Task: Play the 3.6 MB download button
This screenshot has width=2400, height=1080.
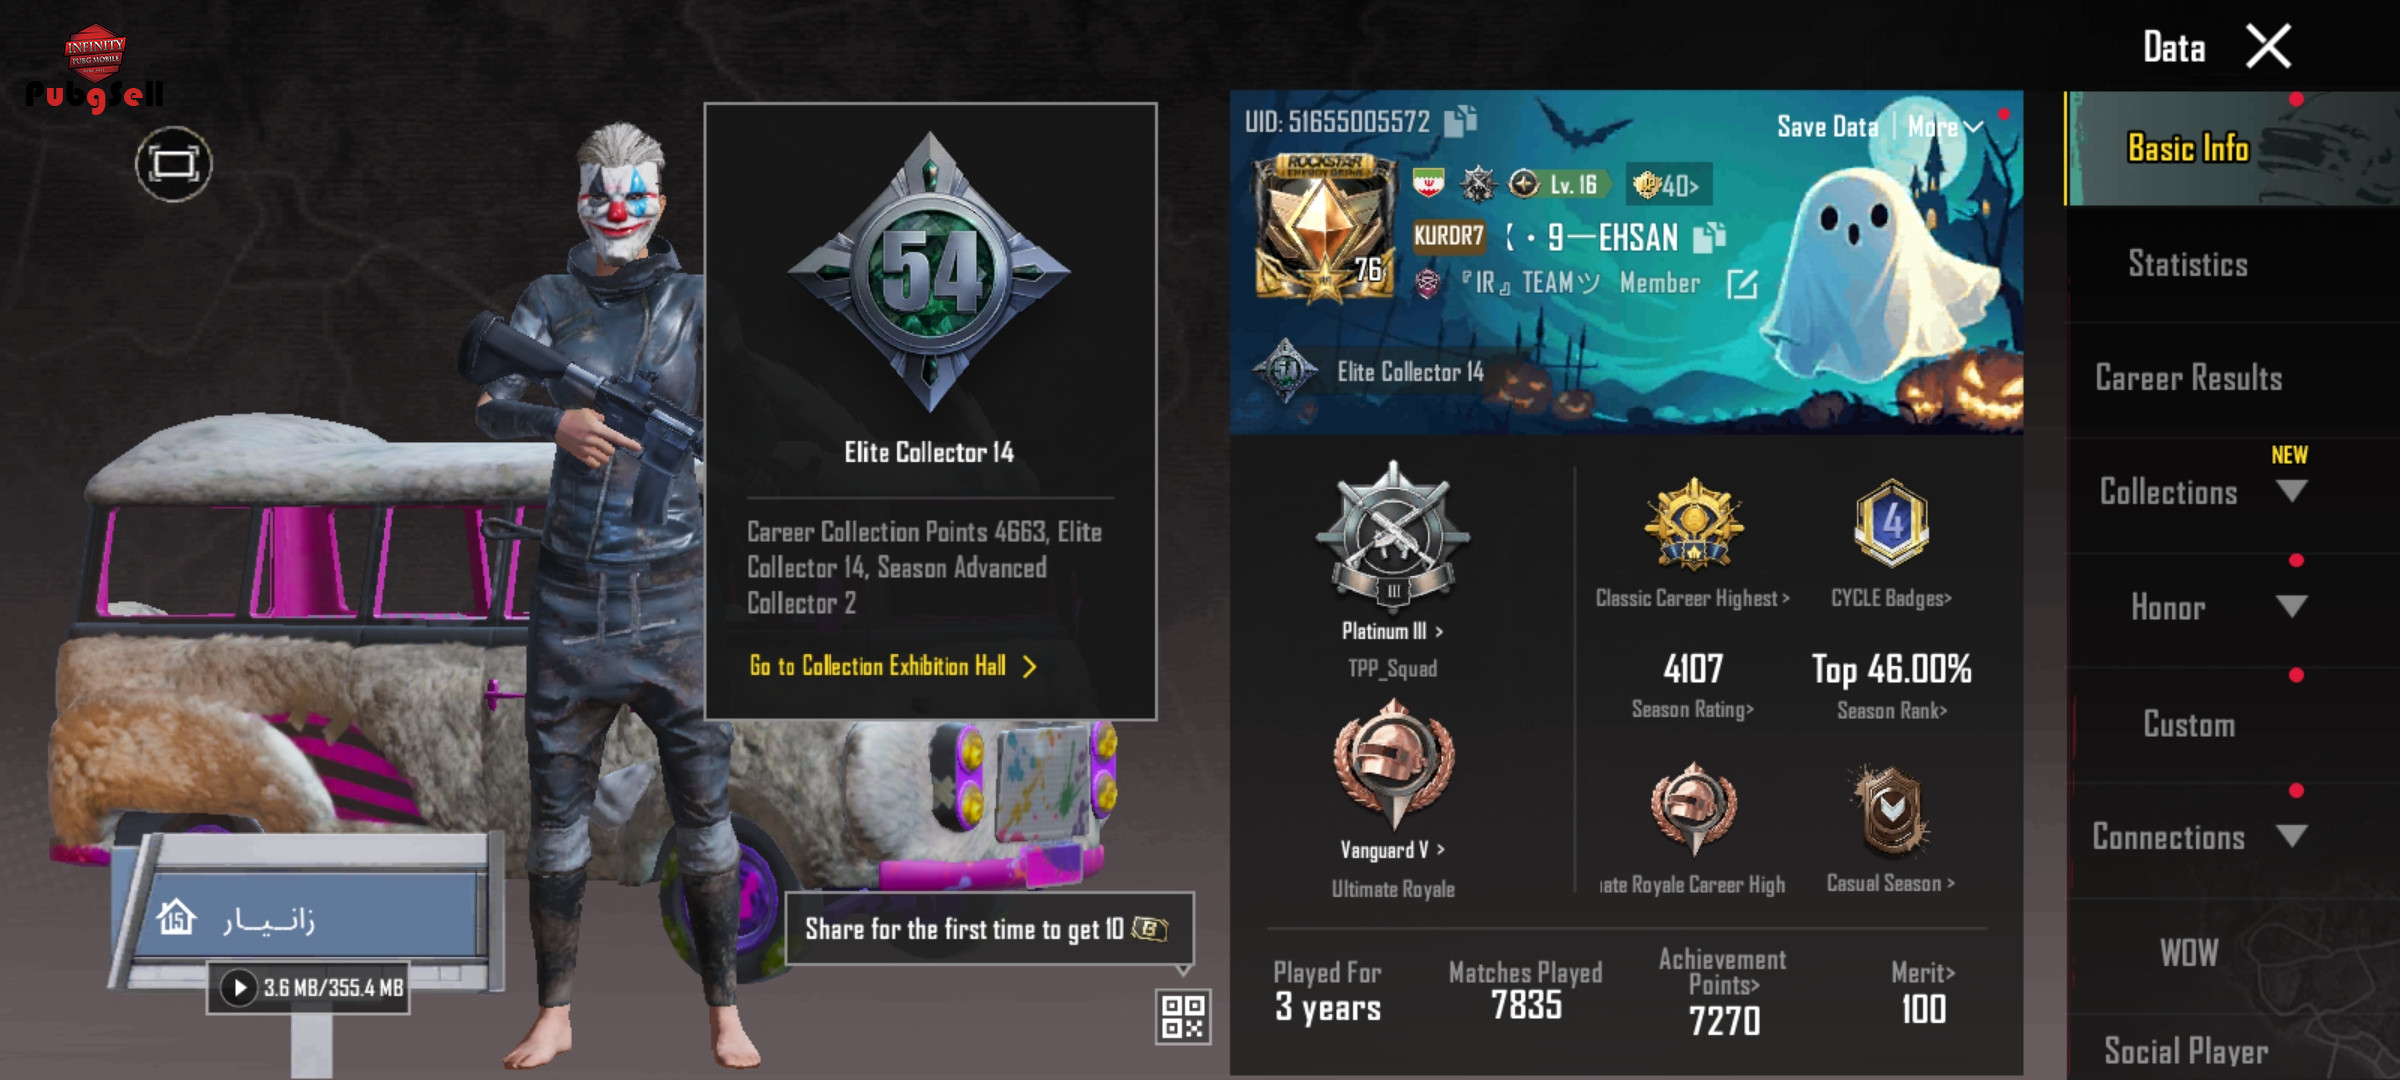Action: coord(239,988)
